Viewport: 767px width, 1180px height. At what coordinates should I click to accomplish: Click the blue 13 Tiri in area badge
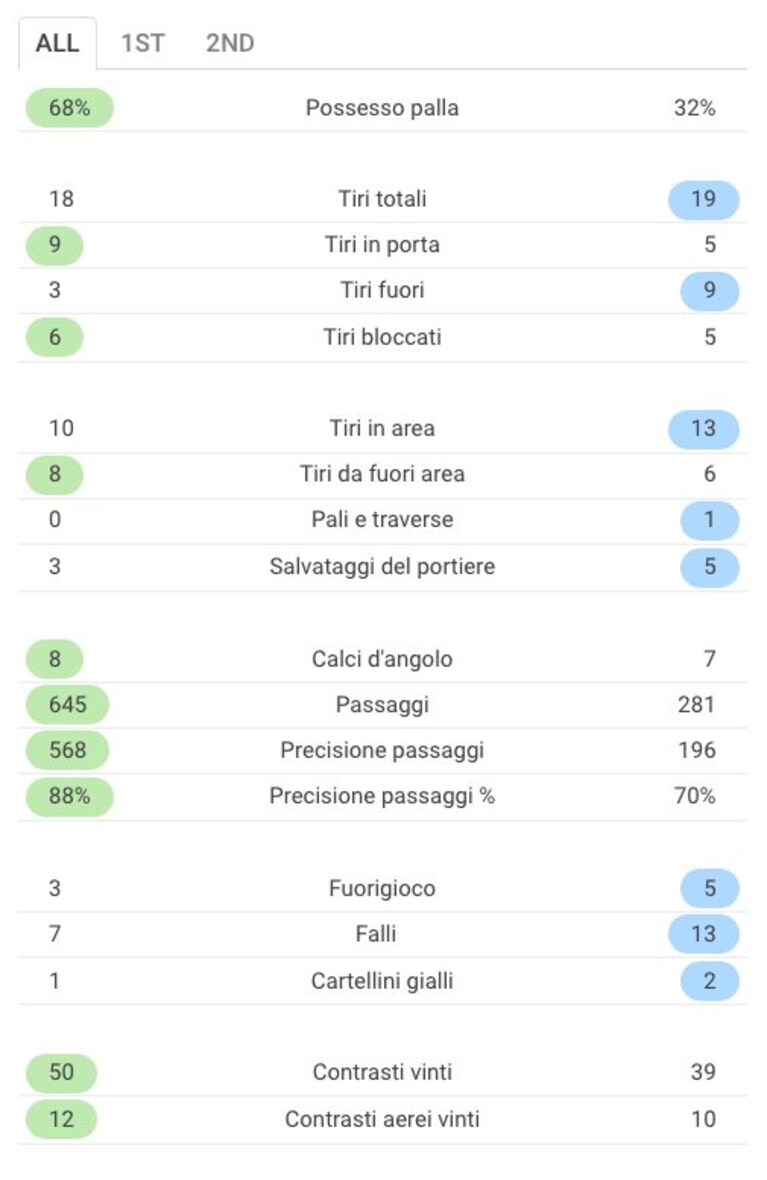tap(704, 429)
